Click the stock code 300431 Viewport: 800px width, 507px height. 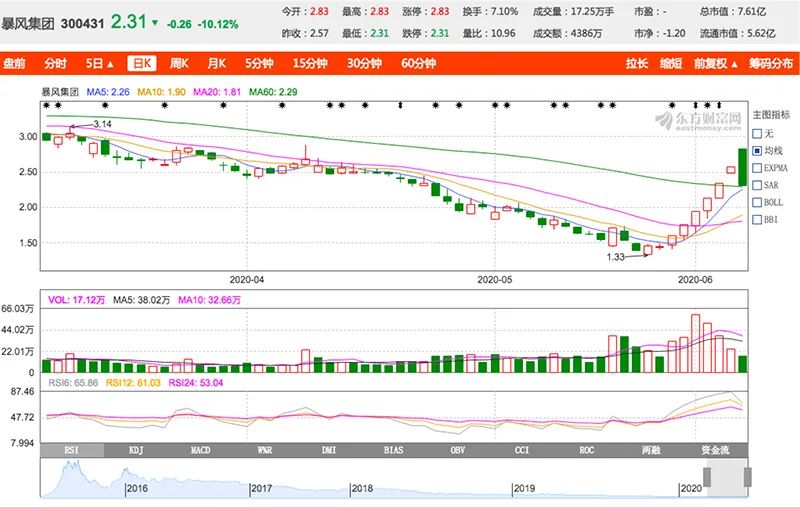click(82, 23)
